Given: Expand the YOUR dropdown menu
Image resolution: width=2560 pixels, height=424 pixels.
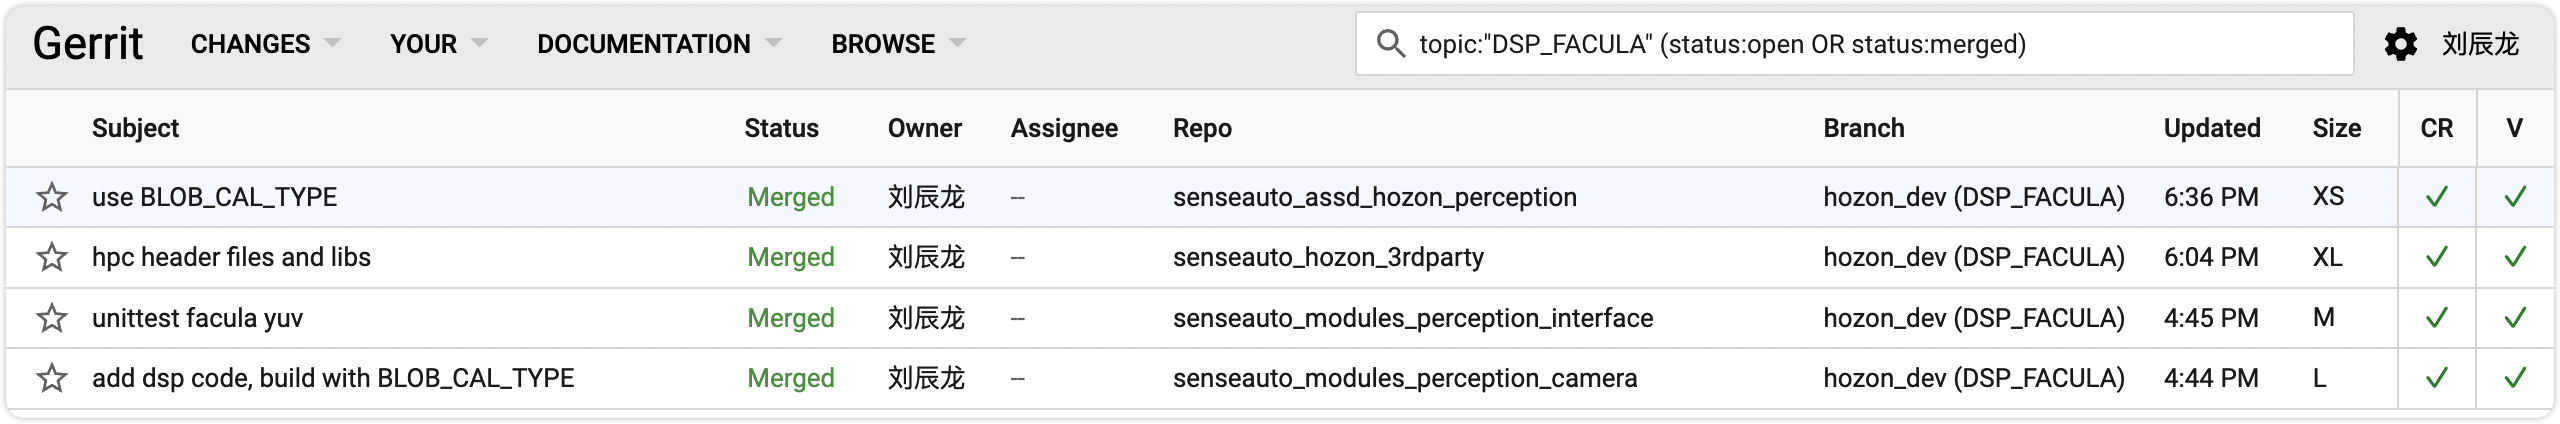Looking at the screenshot, I should (x=438, y=44).
